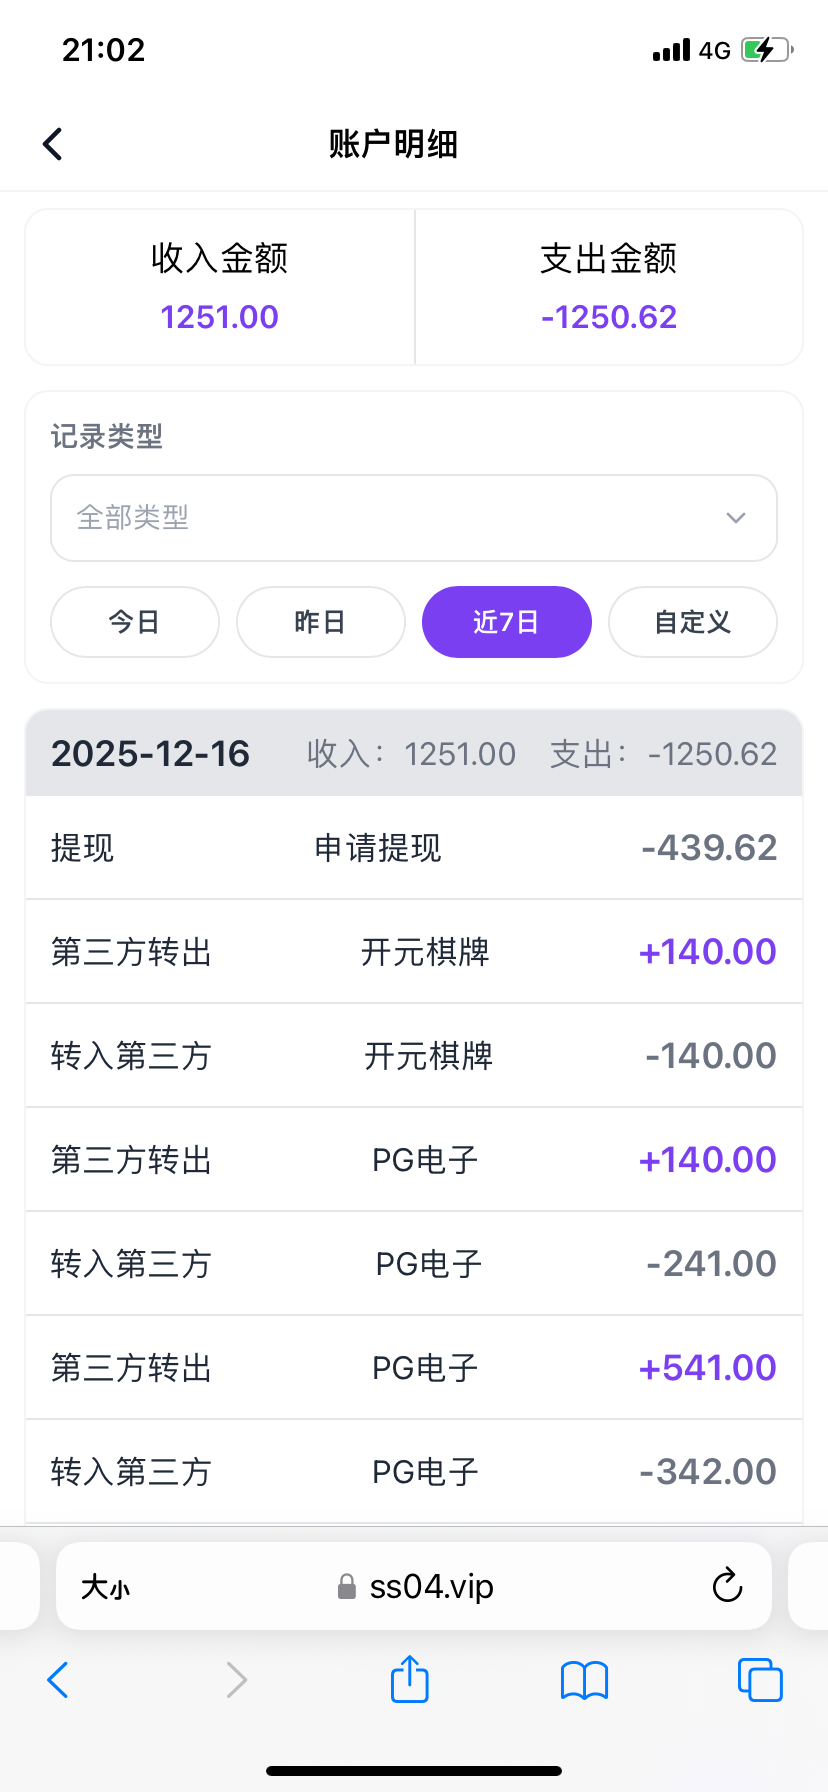
Task: Select the 昨日 date filter
Action: pos(321,622)
